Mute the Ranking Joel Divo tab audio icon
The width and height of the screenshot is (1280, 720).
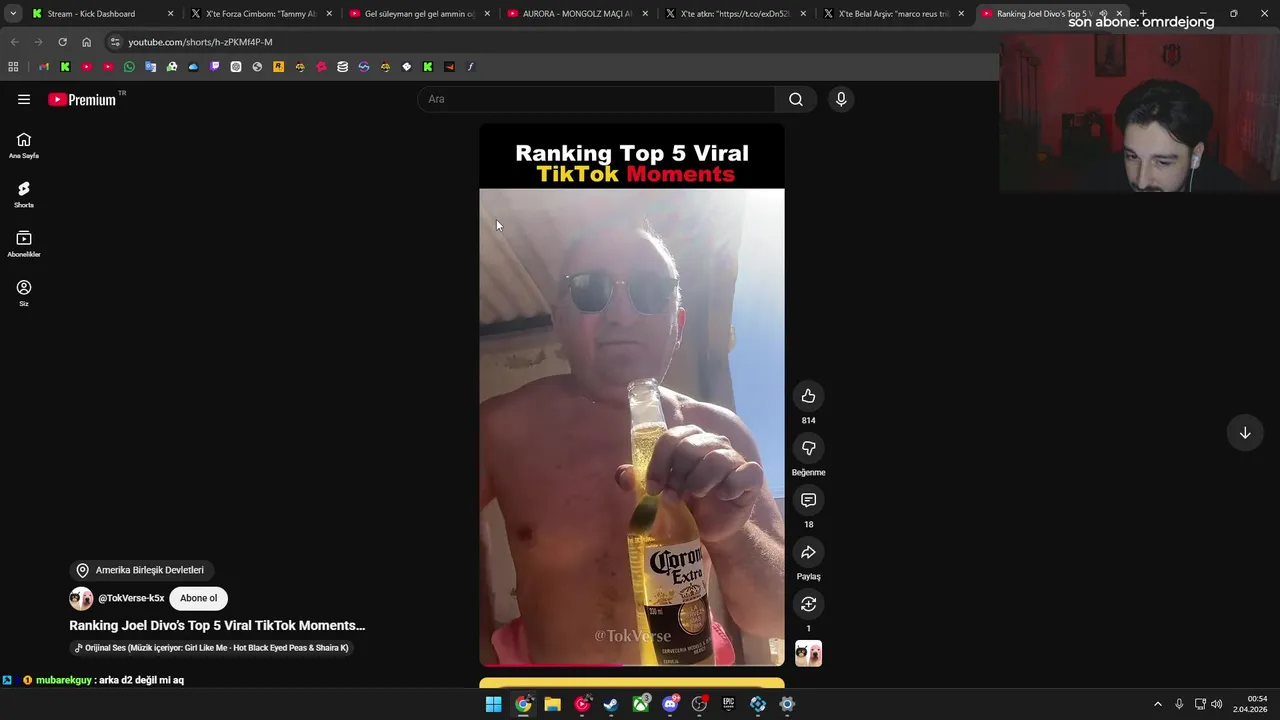pyautogui.click(x=1103, y=14)
